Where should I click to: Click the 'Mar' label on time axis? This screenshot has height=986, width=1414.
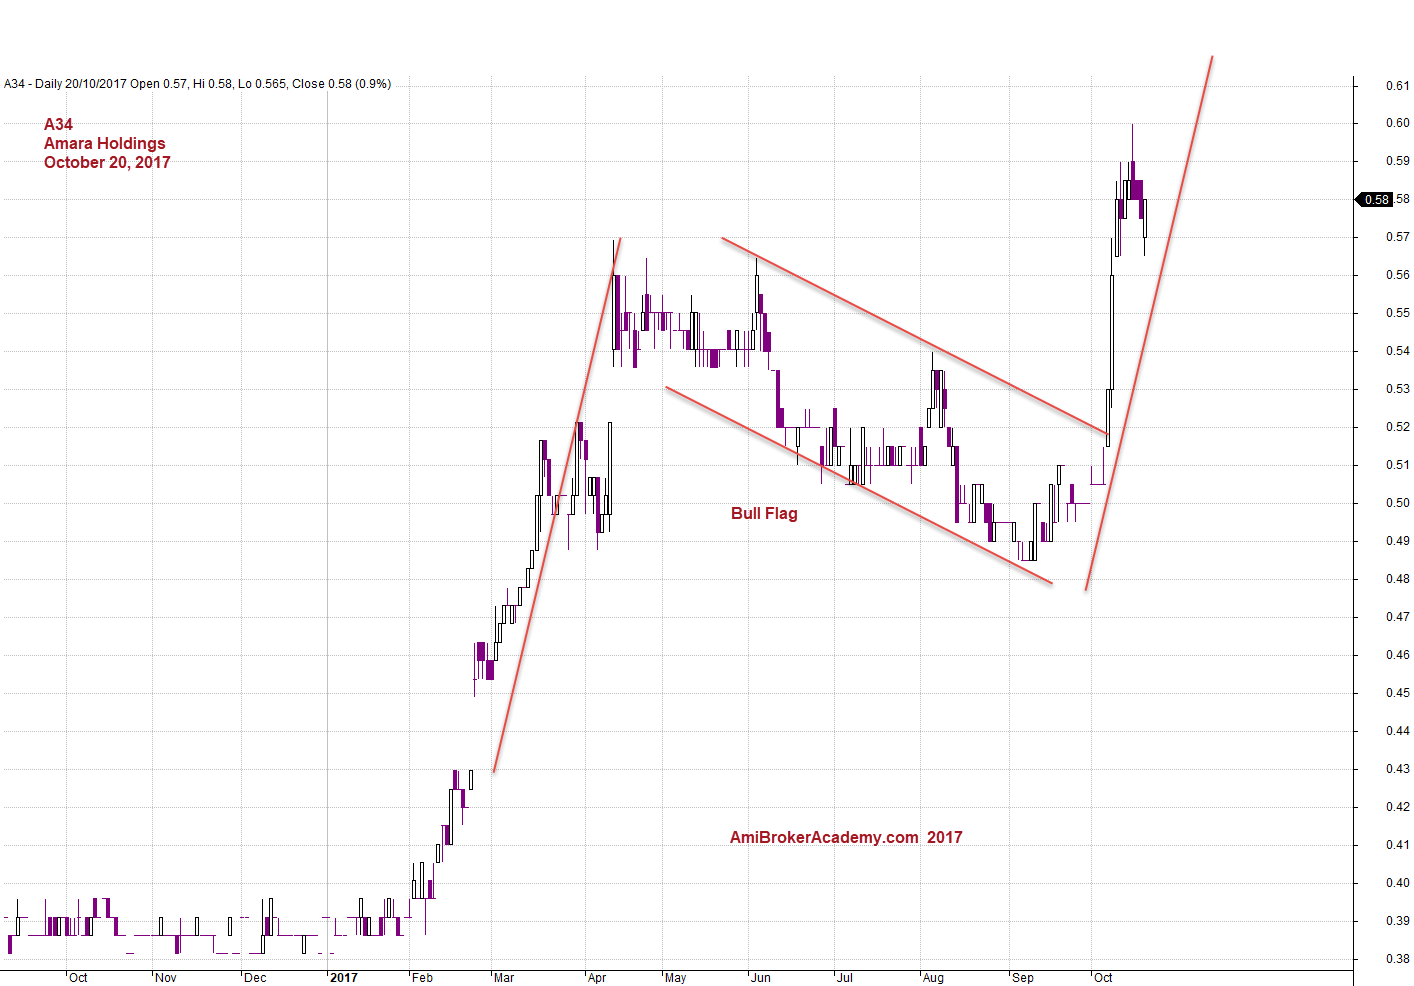tap(504, 978)
